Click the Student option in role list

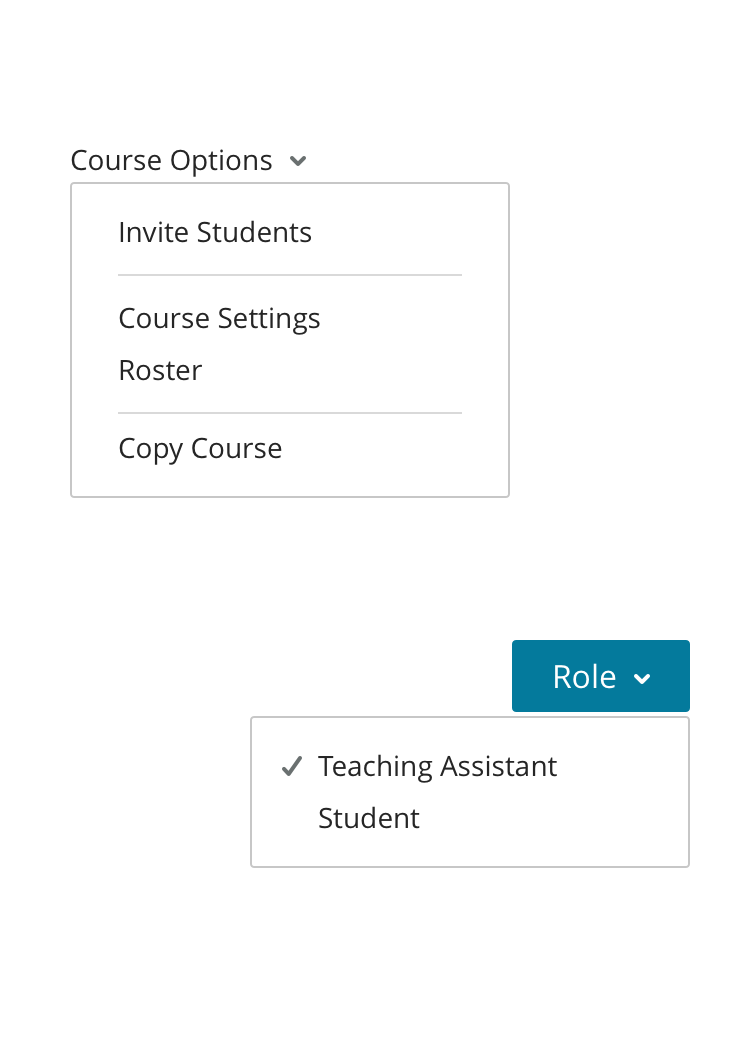point(368,819)
